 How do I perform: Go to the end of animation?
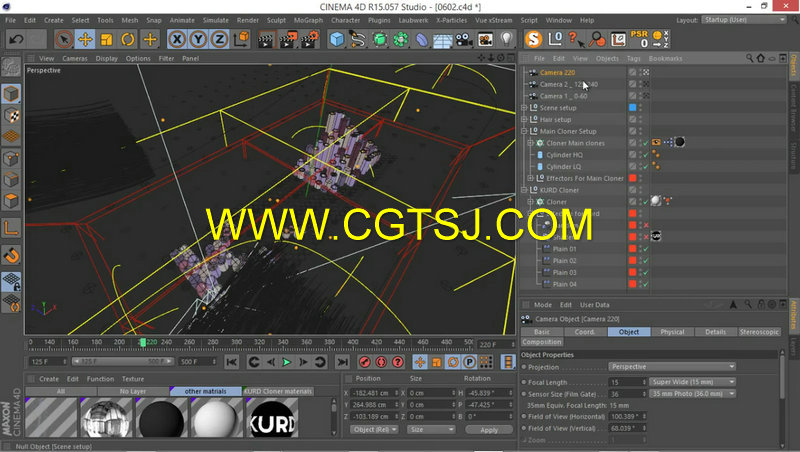(342, 362)
